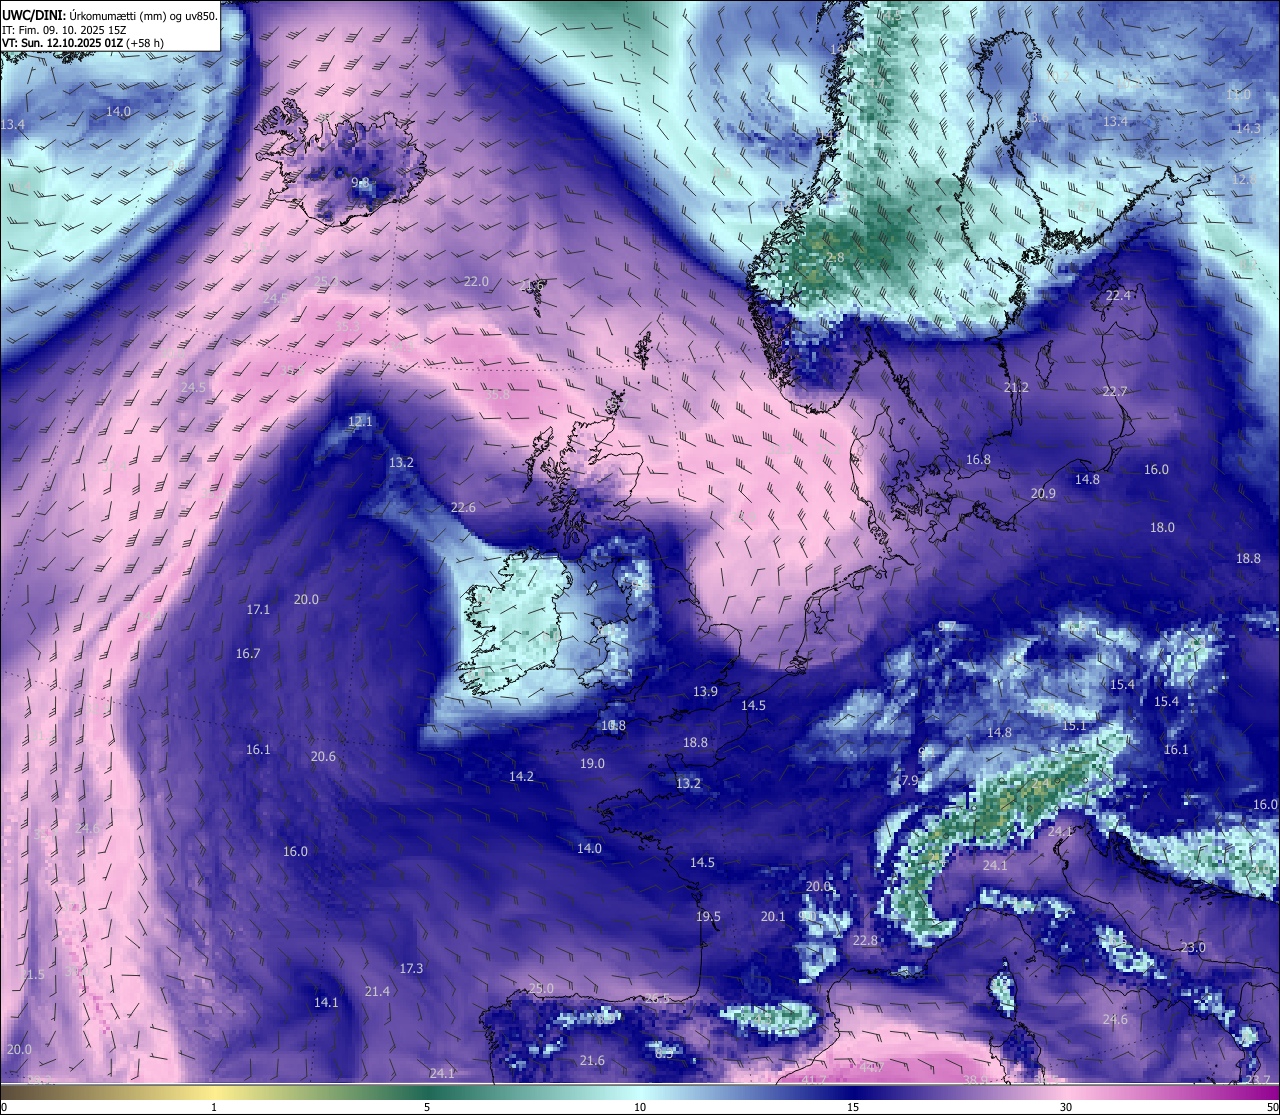Viewport: 1280px width, 1115px height.
Task: Click the 24.6 value on the map
Action: point(1115,1020)
